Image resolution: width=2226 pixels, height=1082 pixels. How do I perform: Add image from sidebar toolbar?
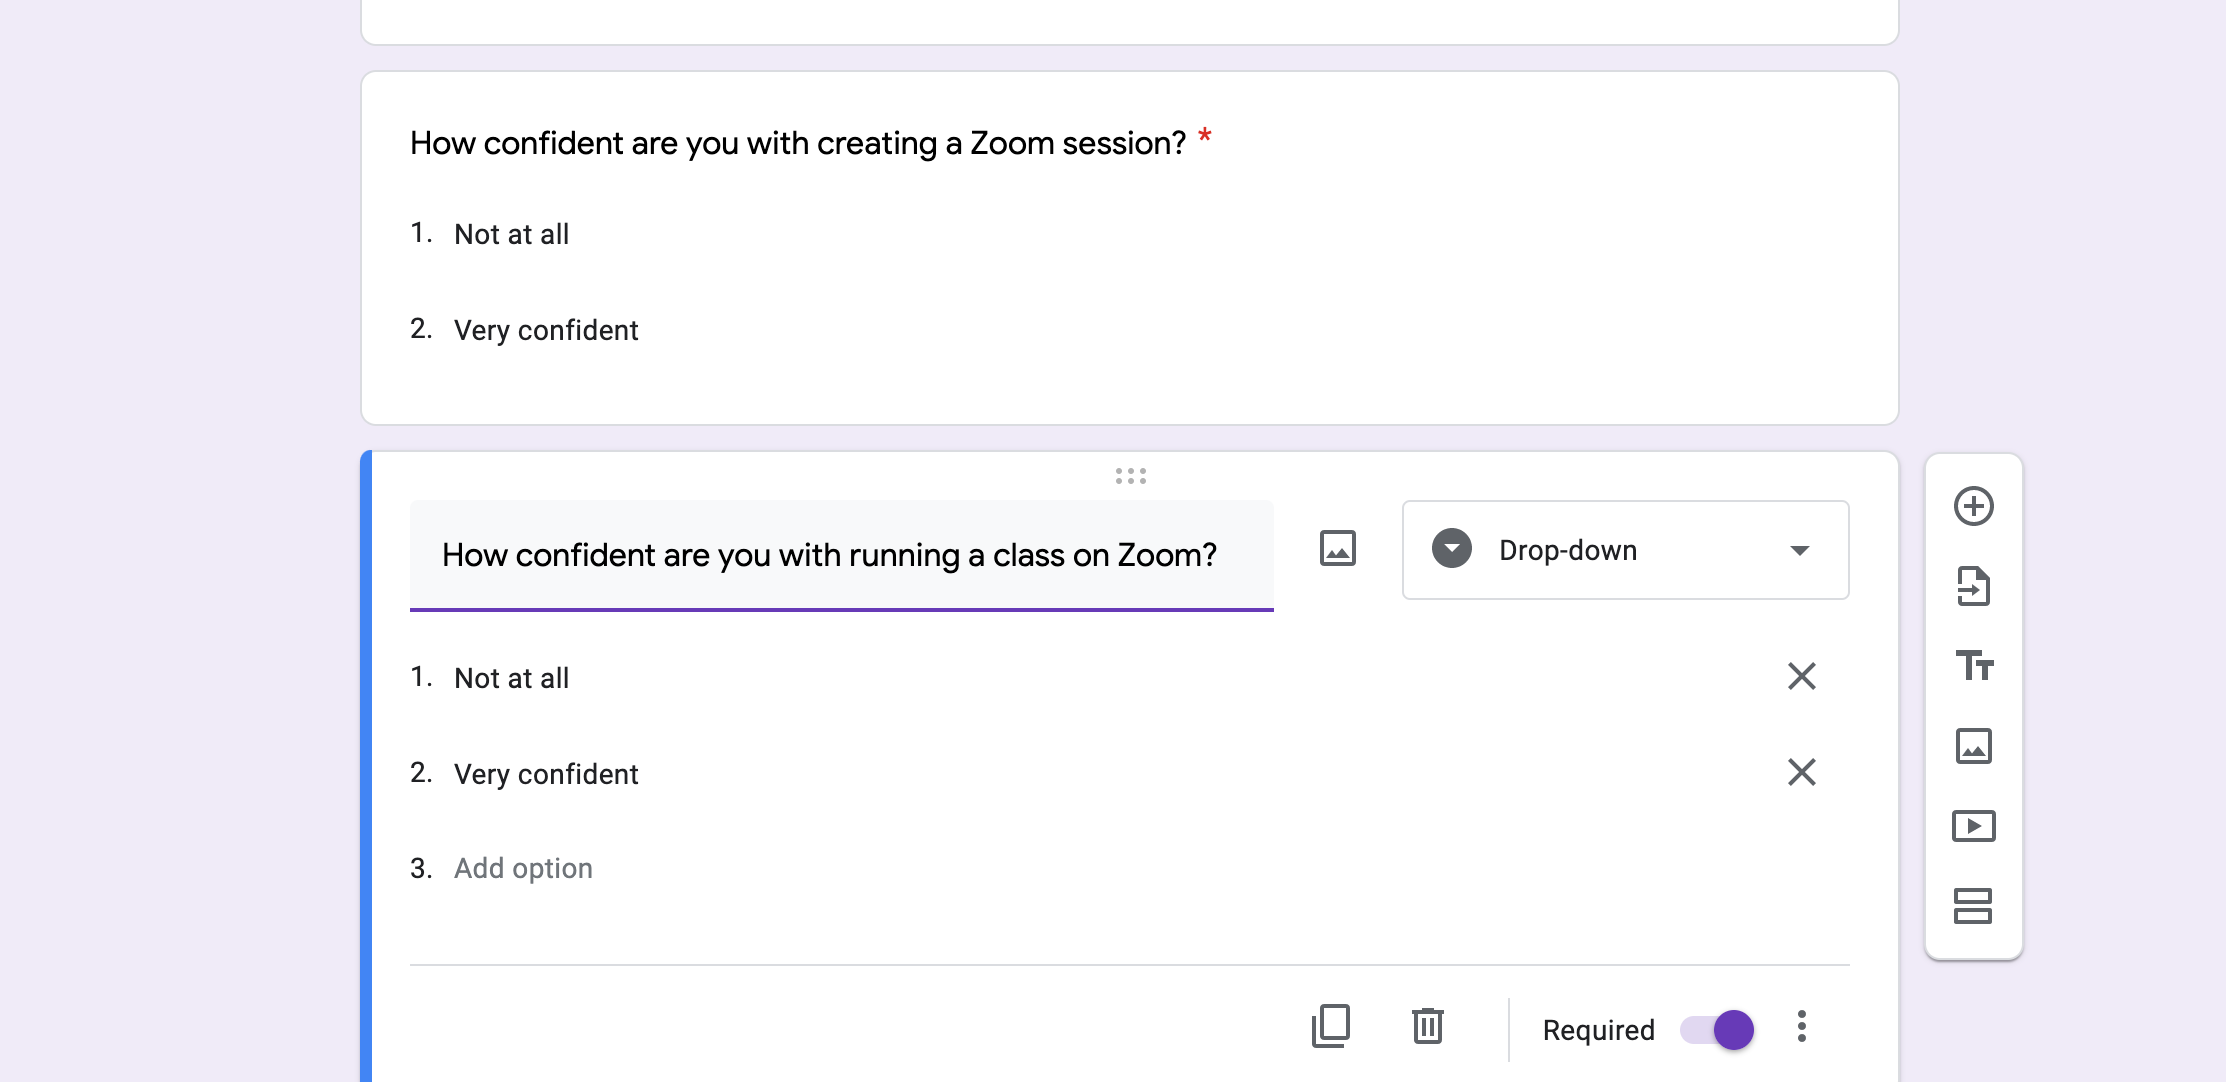1973,746
